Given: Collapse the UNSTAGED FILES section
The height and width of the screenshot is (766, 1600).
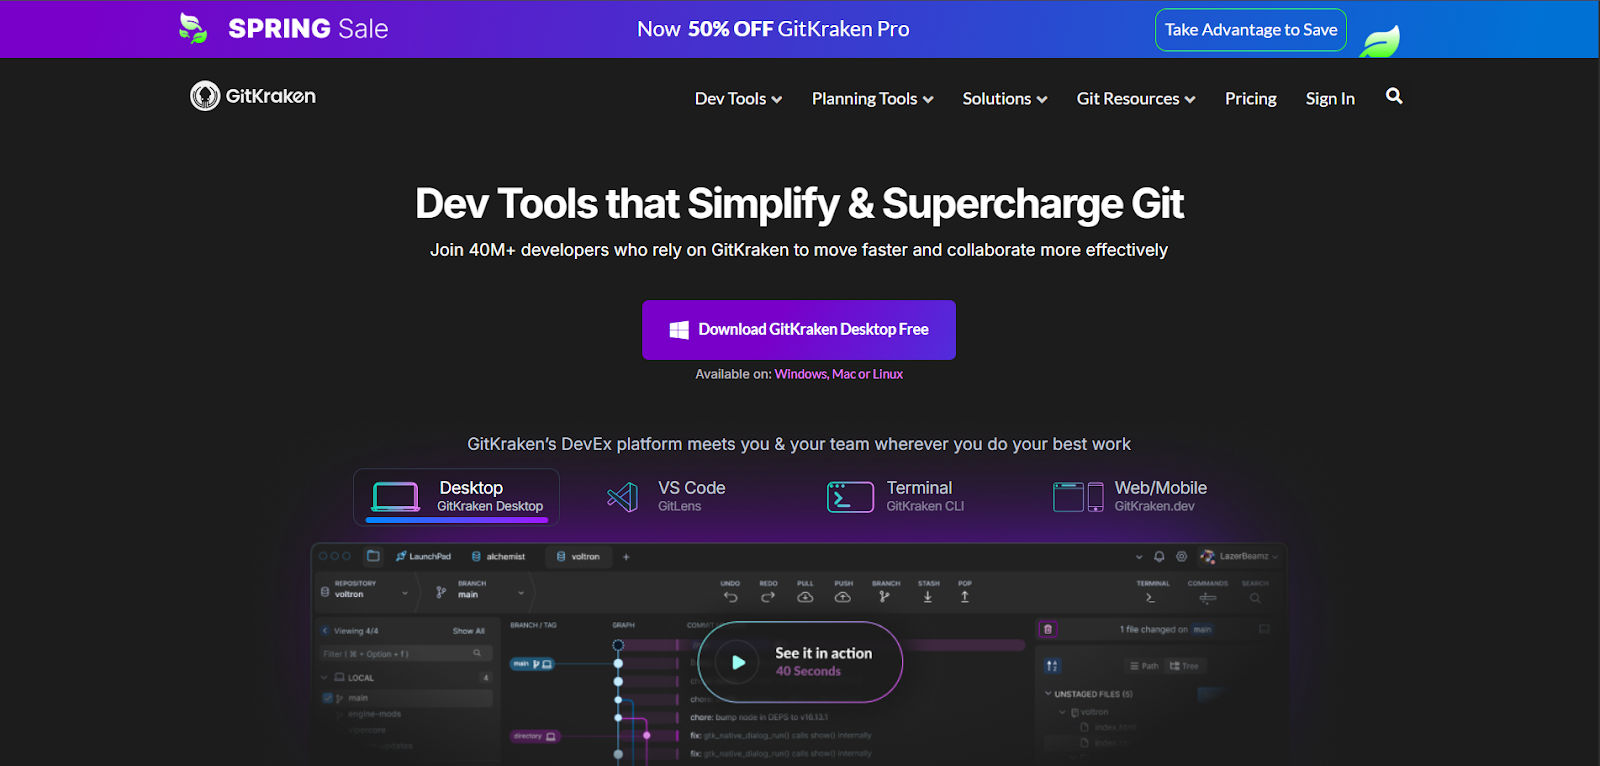Looking at the screenshot, I should click(1048, 693).
